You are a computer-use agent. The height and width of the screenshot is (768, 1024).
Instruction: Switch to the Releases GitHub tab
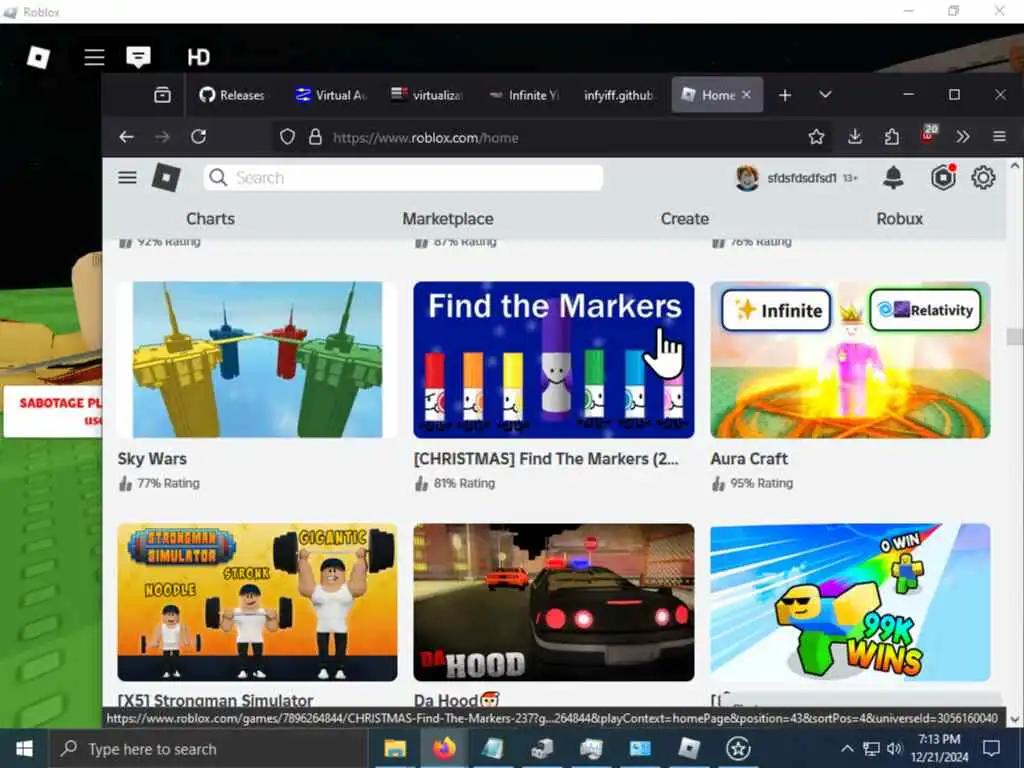pos(232,95)
